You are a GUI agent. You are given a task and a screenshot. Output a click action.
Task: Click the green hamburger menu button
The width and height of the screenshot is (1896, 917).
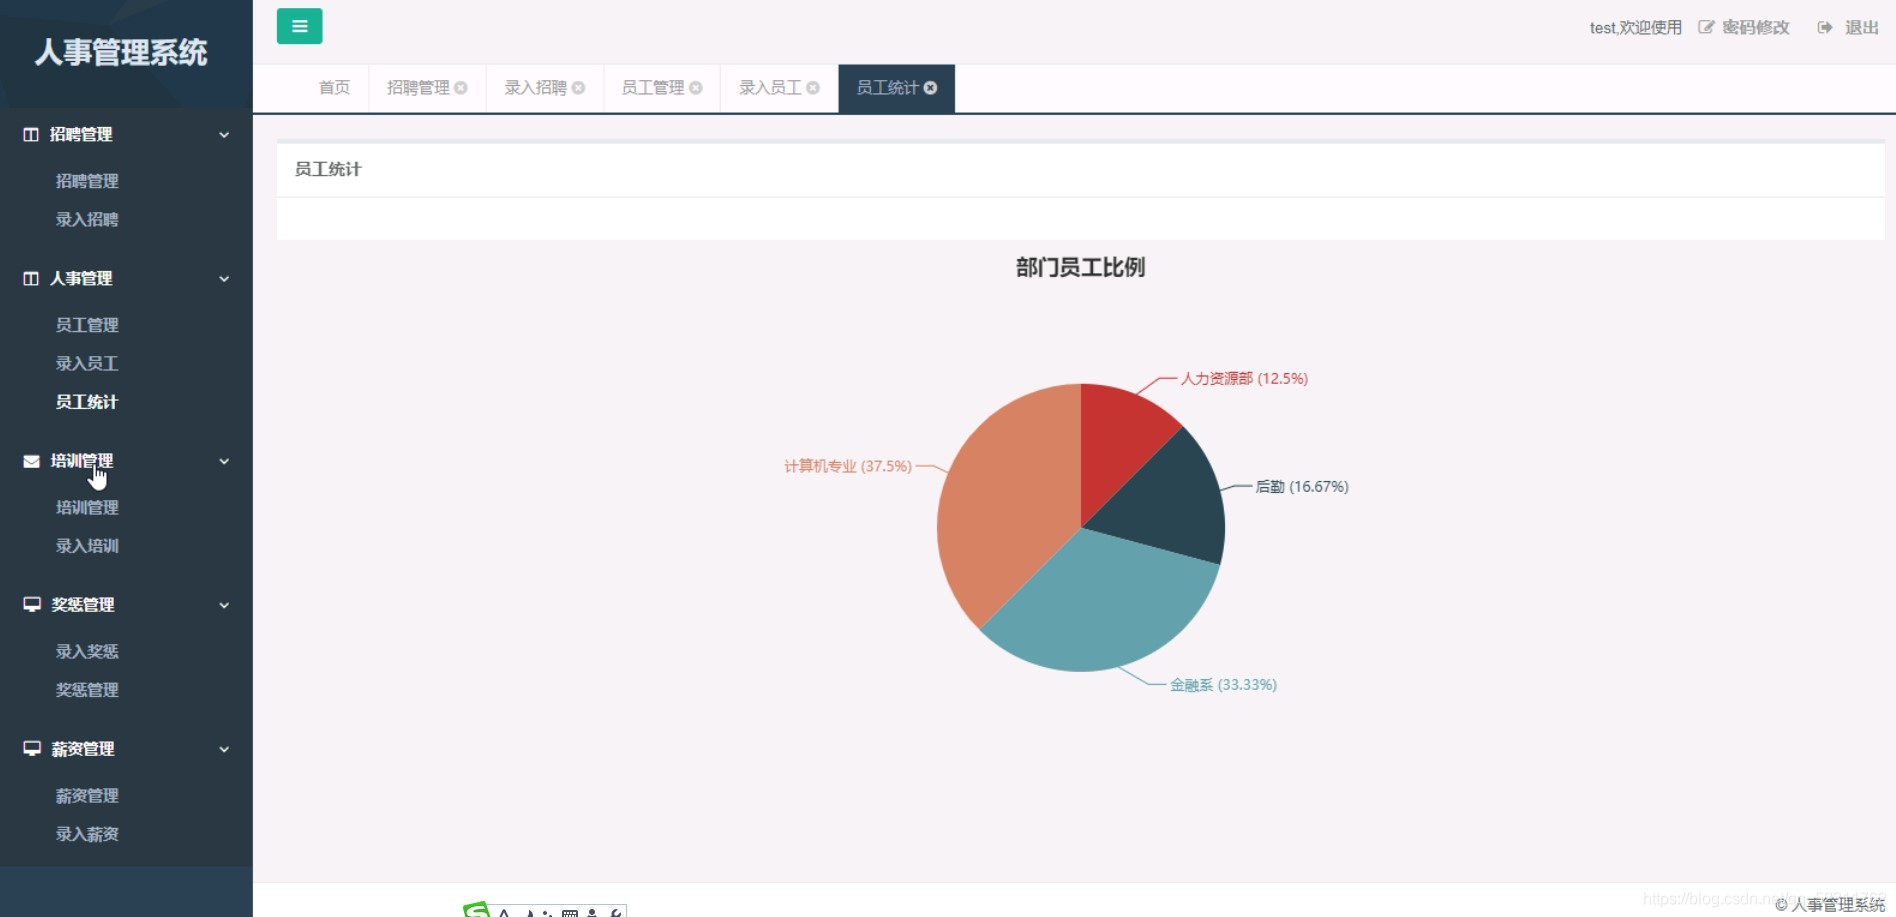[299, 26]
